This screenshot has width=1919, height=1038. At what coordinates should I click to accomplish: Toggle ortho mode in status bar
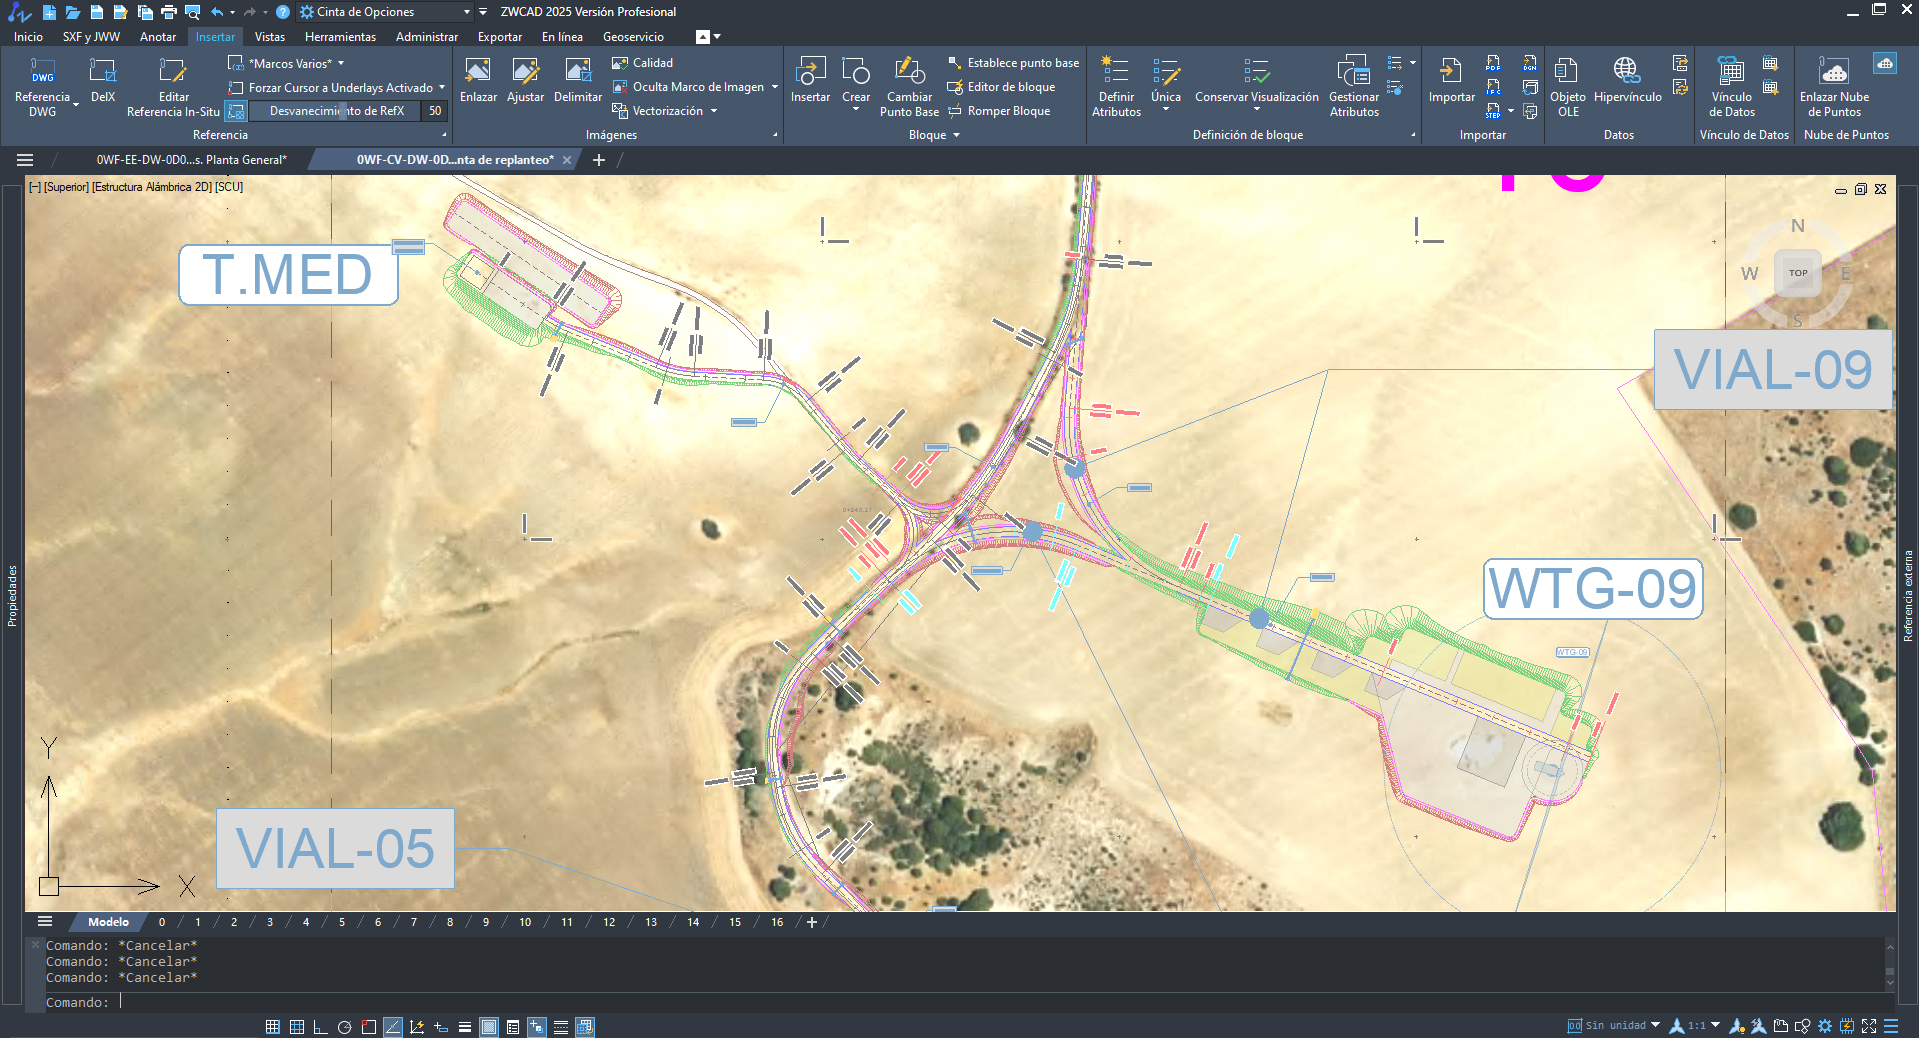[320, 1027]
